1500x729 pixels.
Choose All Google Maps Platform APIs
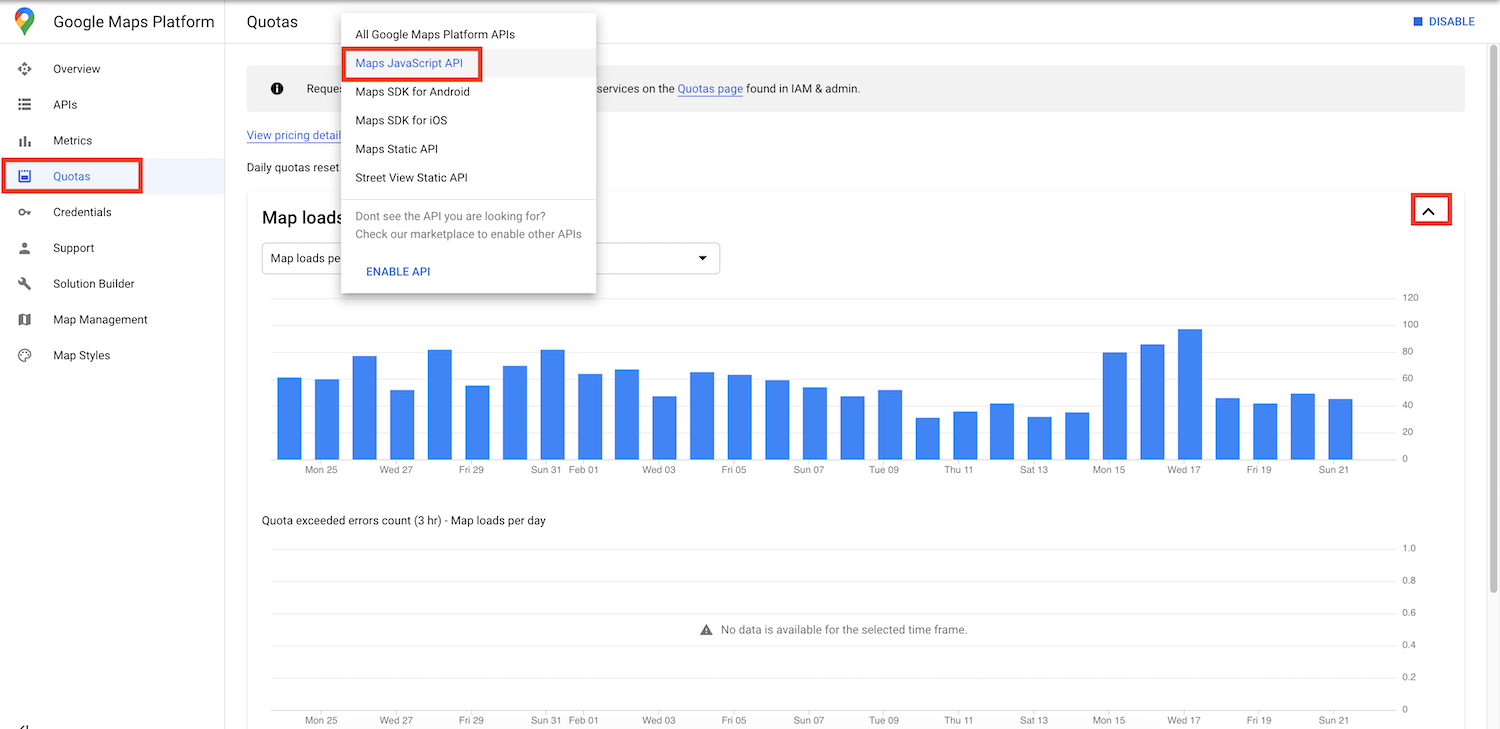pos(436,33)
